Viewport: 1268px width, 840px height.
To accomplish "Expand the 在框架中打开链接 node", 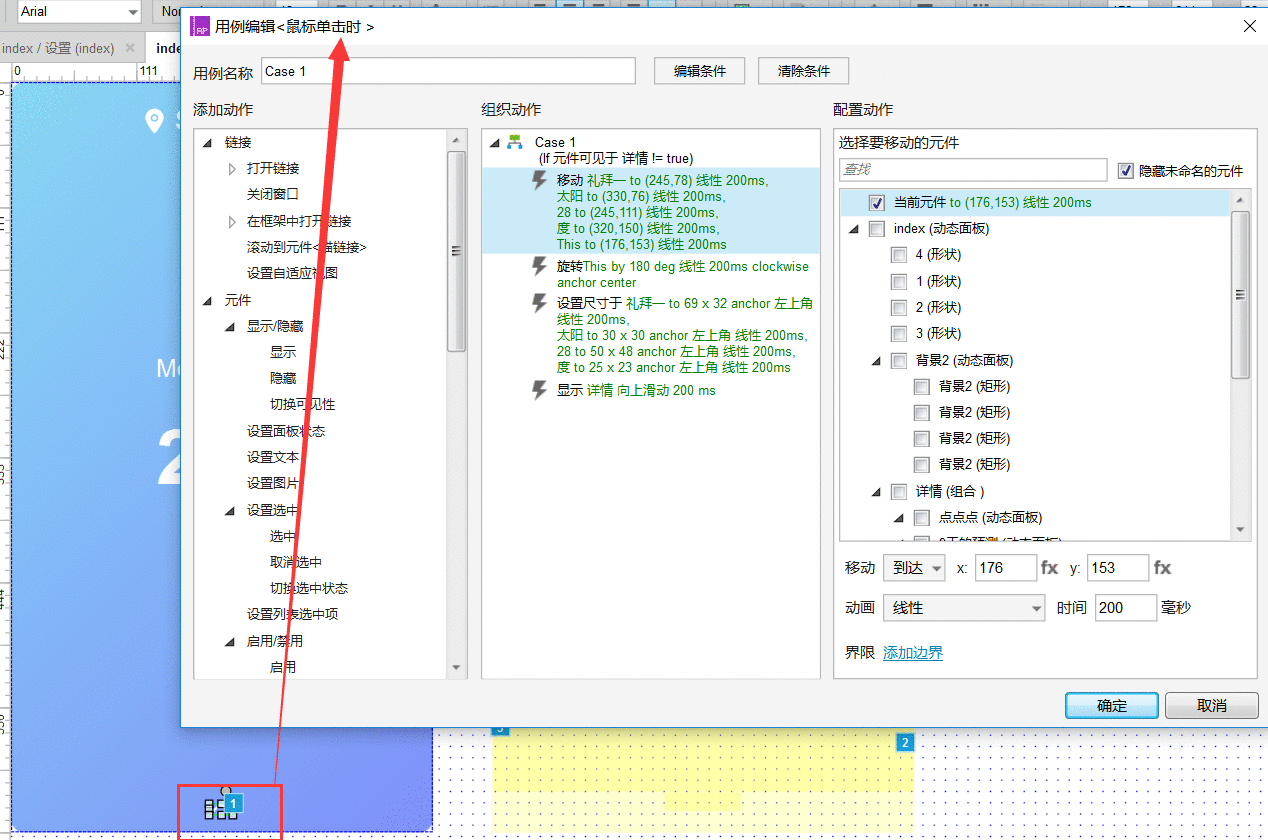I will coord(232,221).
